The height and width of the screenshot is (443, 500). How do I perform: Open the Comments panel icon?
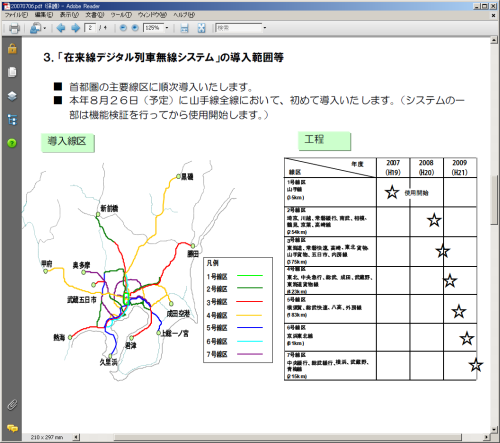[x=12, y=428]
